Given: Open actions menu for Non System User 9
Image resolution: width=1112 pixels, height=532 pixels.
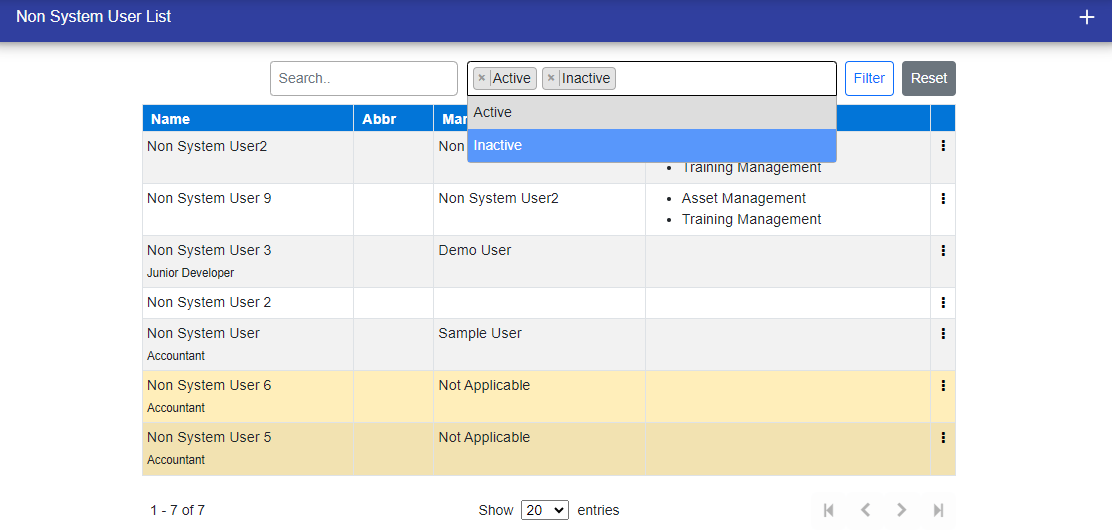Looking at the screenshot, I should pos(943,198).
